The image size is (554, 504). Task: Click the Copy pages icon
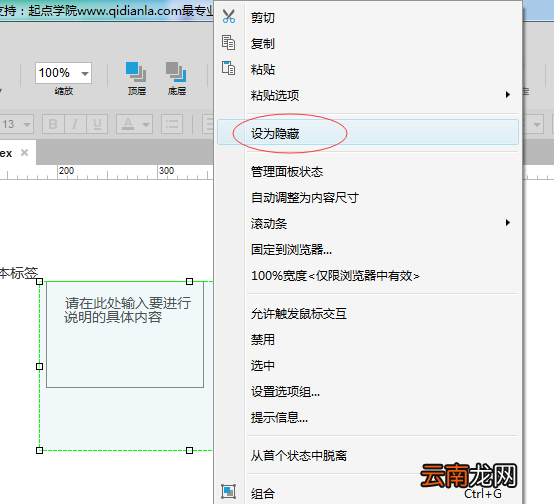(x=228, y=42)
